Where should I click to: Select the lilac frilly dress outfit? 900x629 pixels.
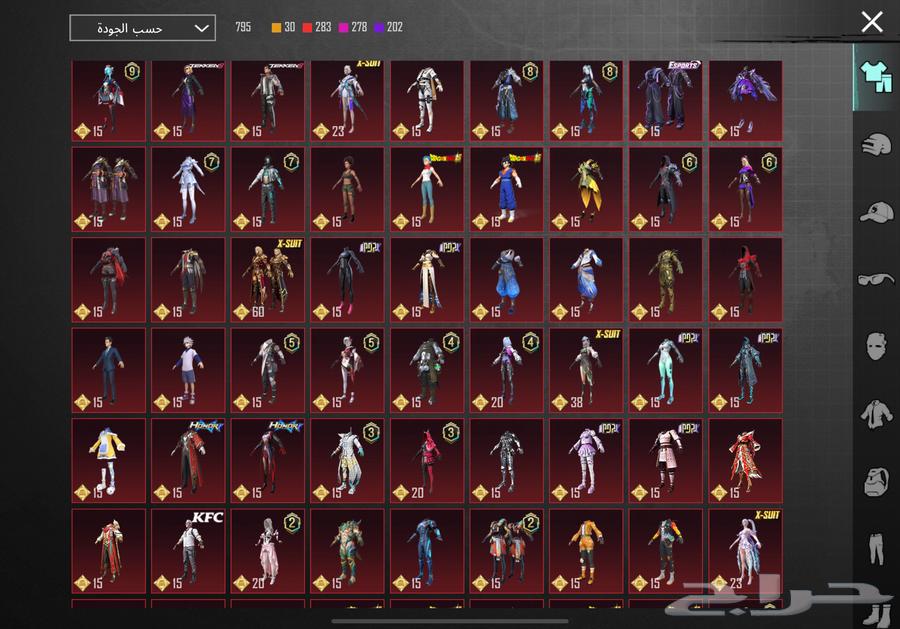click(x=586, y=460)
